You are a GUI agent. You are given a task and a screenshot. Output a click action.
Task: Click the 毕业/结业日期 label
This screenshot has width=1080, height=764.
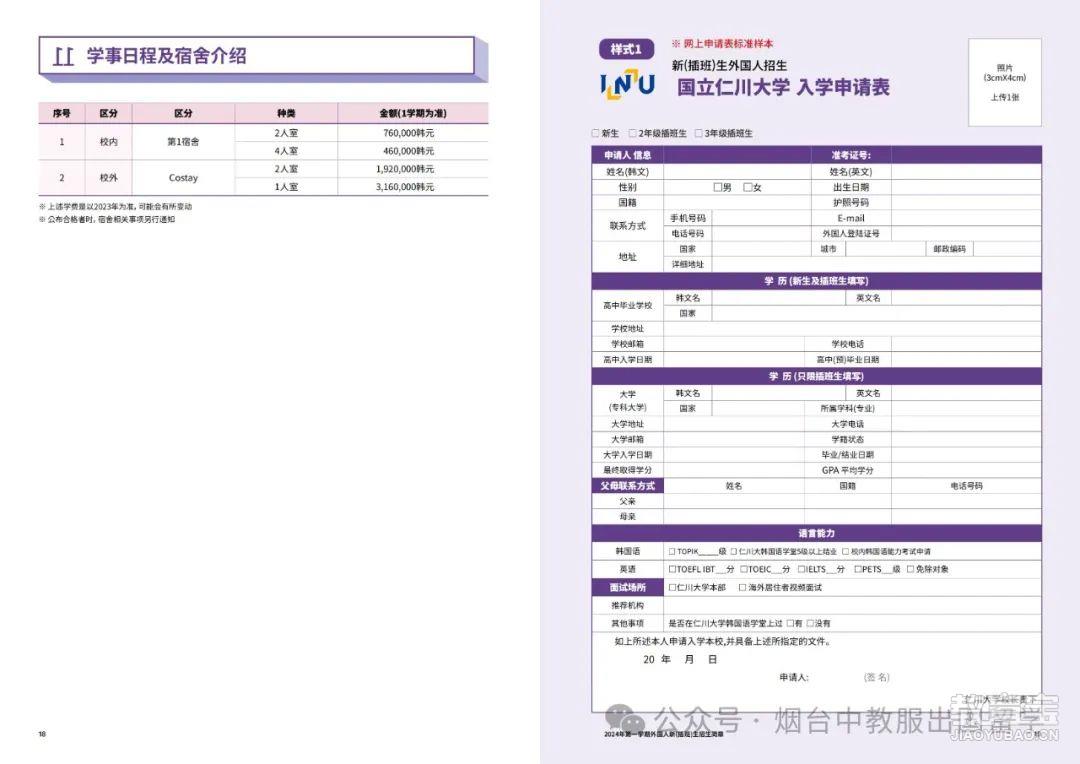point(847,455)
